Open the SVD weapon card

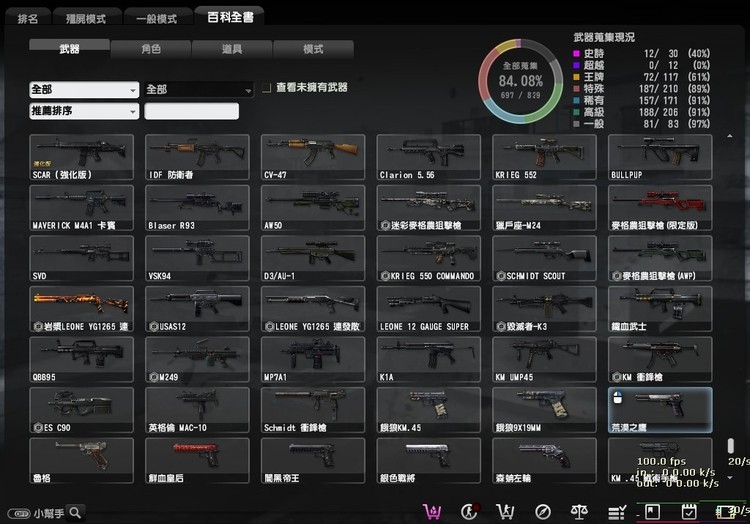click(81, 259)
